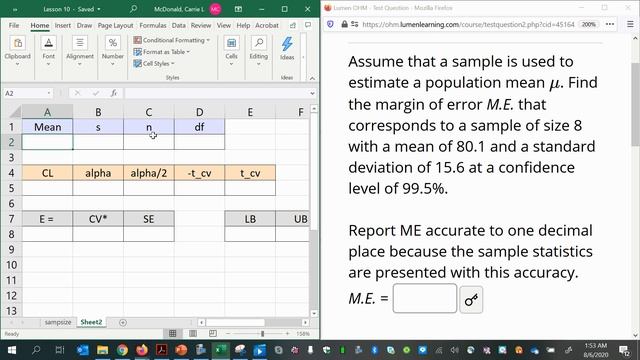Click the Excel horizontal scrollbar thumb
640x360 pixels.
[x=236, y=322]
